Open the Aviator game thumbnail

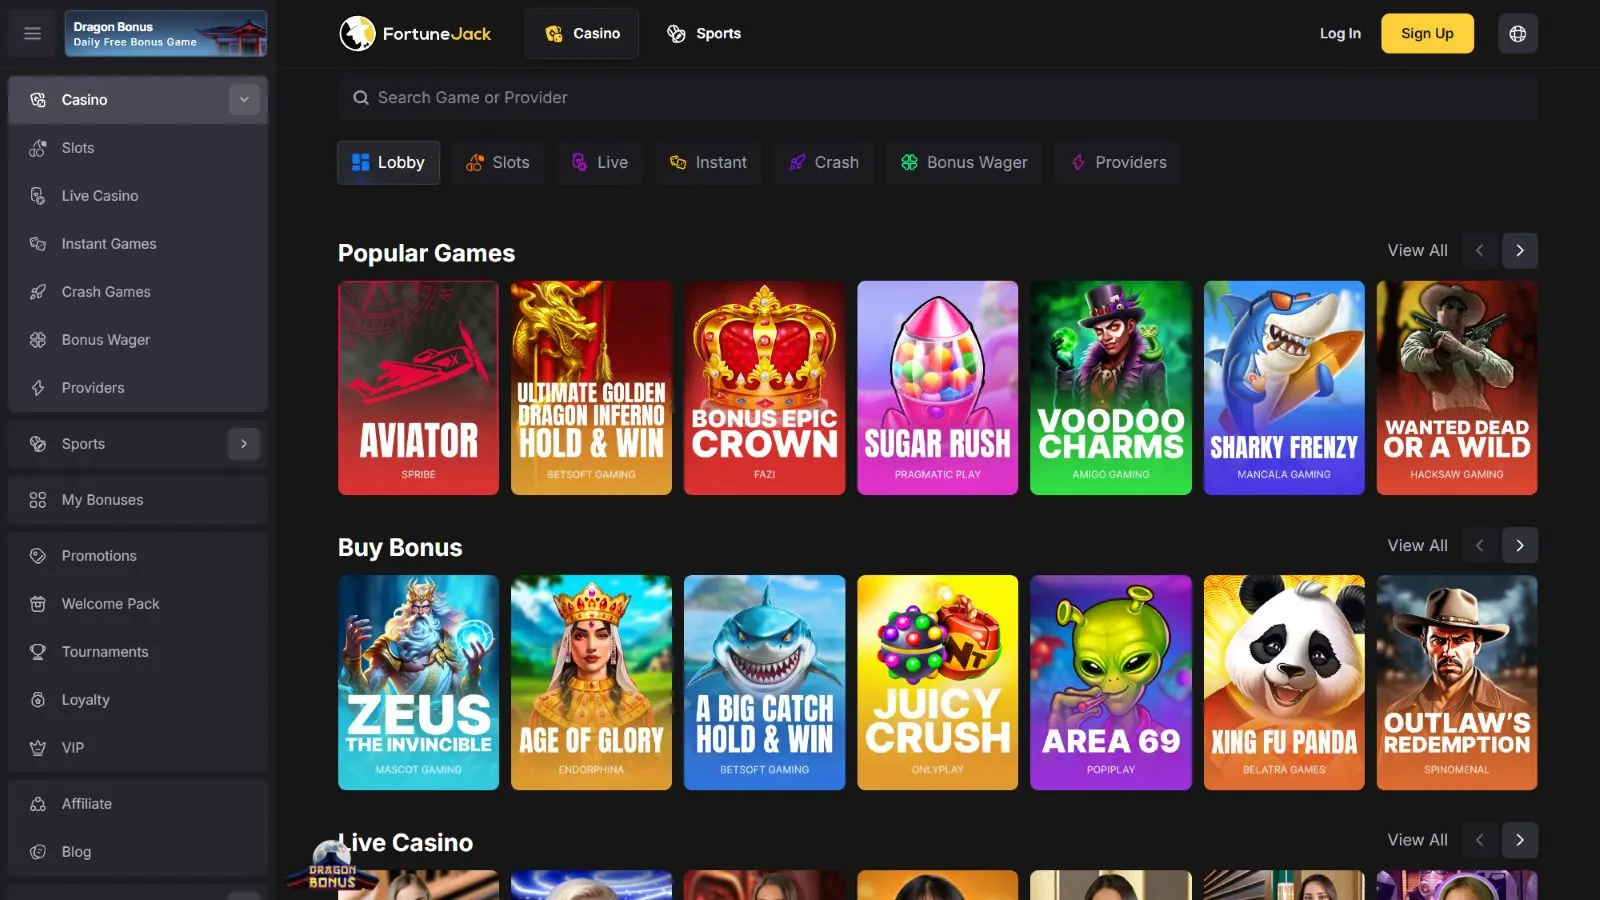pos(418,388)
